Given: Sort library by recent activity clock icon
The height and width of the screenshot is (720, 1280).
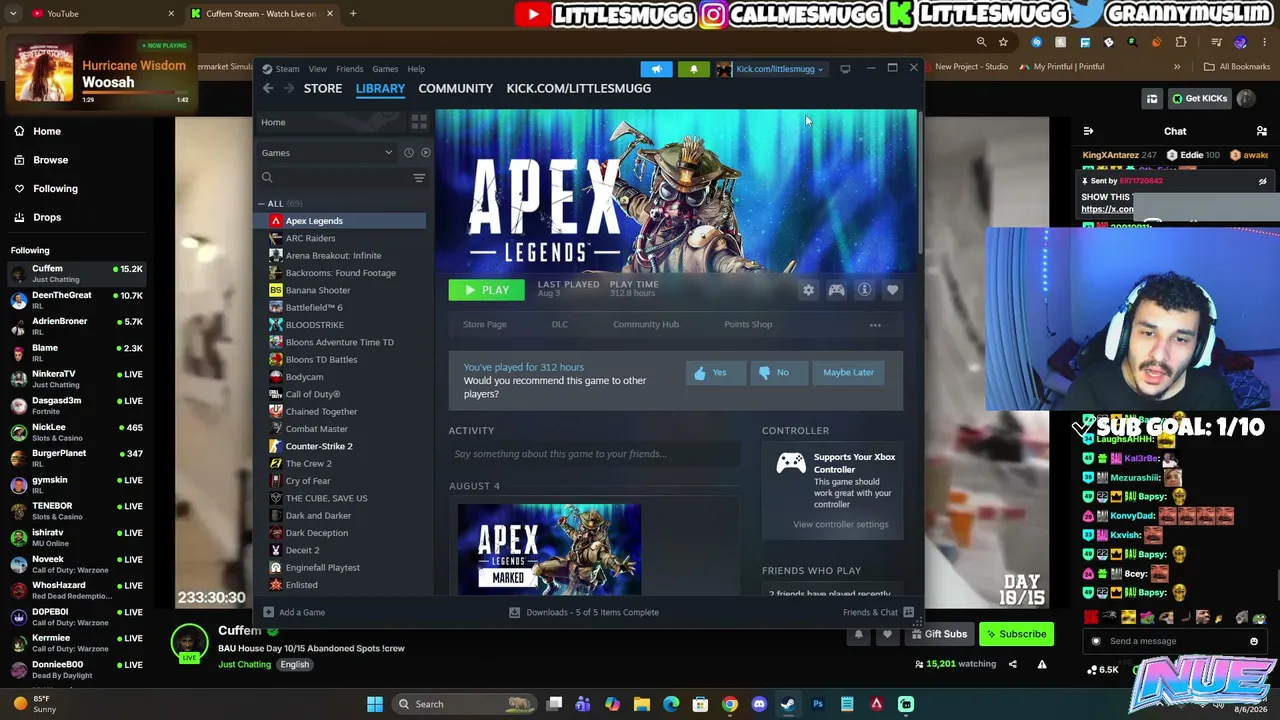Looking at the screenshot, I should pyautogui.click(x=408, y=153).
